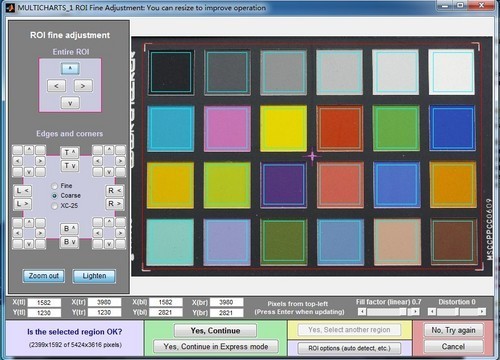Select the XC-25 radio button
Viewport: 500px width, 360px height.
pos(54,206)
